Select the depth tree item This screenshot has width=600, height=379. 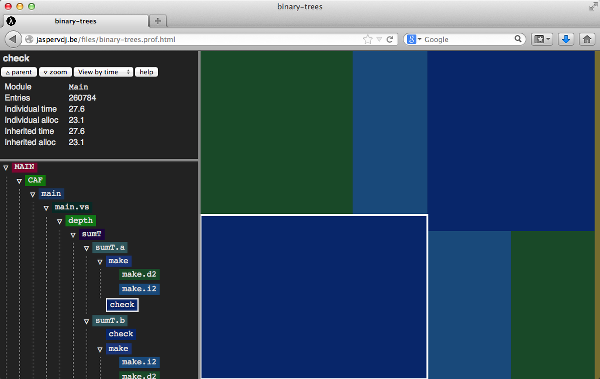tap(80, 221)
